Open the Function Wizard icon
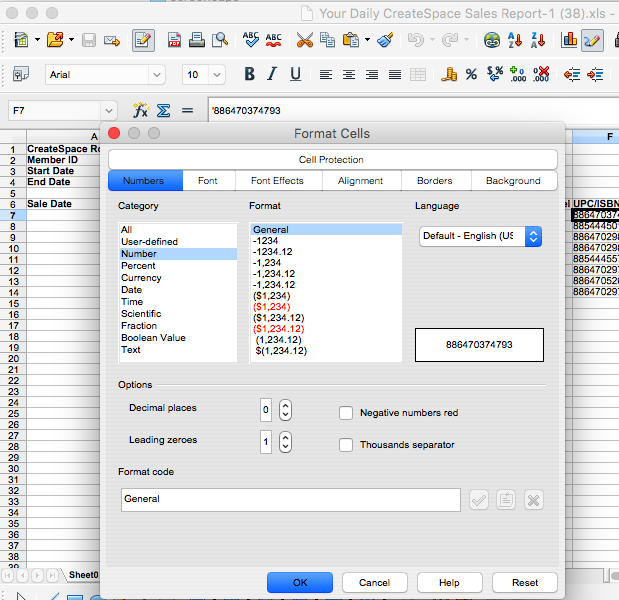619x600 pixels. click(x=140, y=110)
